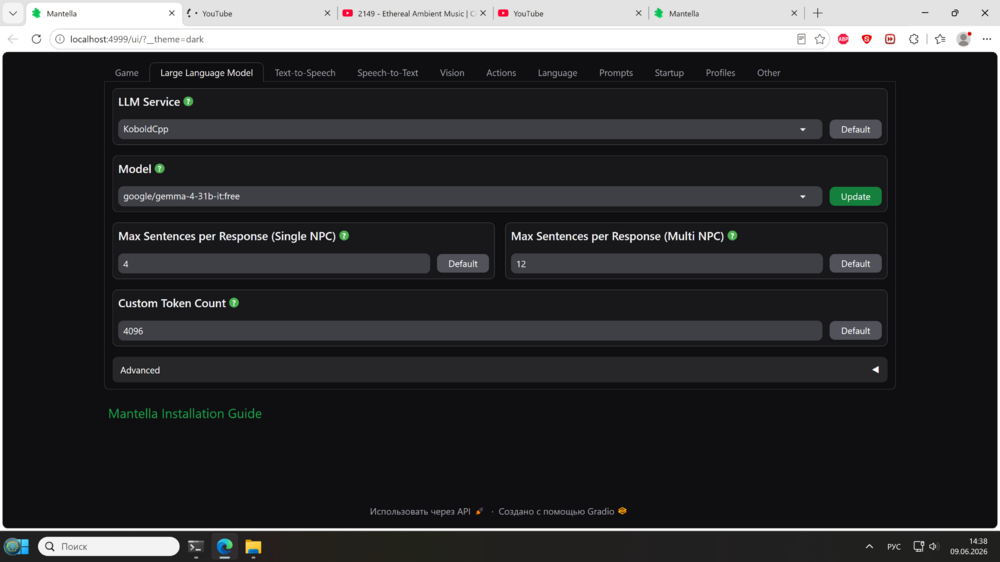Open the Language tab
This screenshot has height=562, width=1000.
(557, 73)
